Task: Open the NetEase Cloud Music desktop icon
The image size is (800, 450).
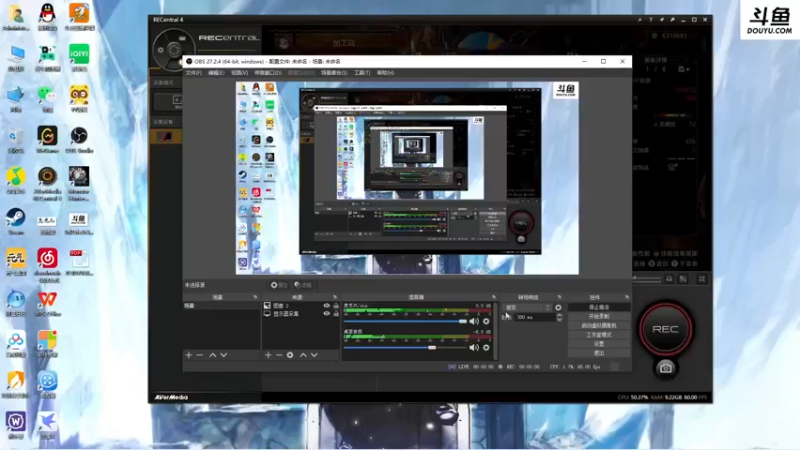Action: tap(47, 264)
